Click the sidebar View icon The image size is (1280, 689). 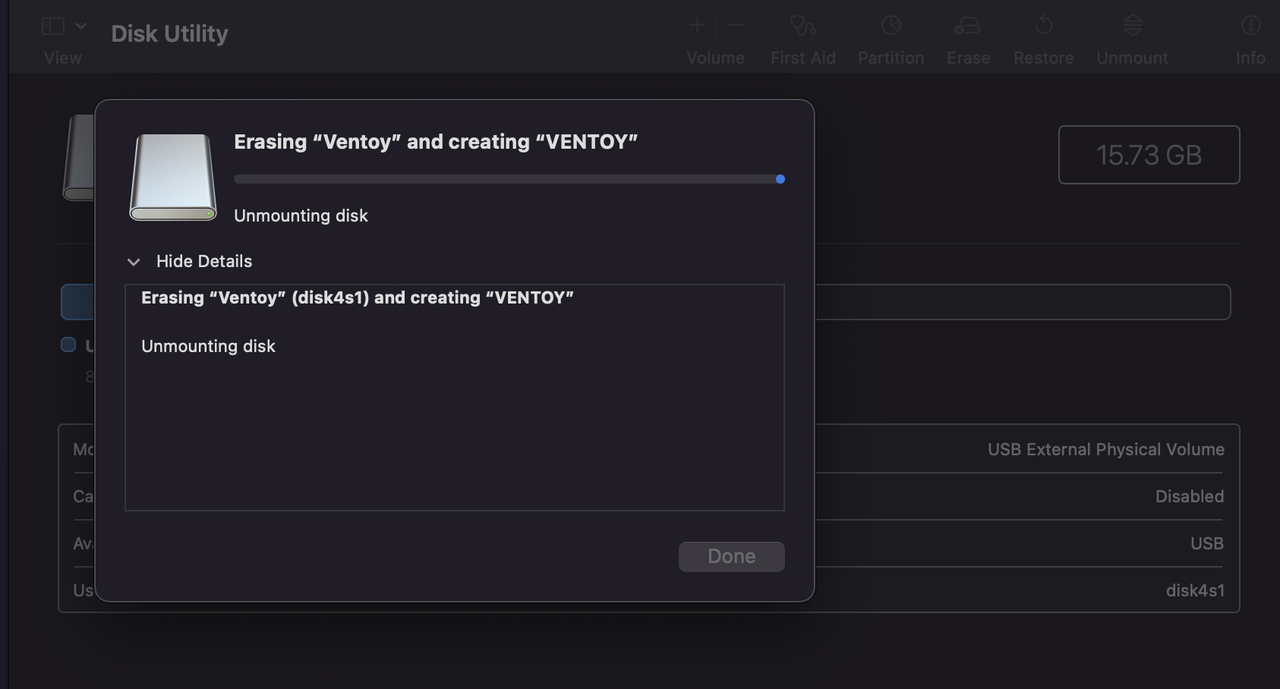pos(53,27)
